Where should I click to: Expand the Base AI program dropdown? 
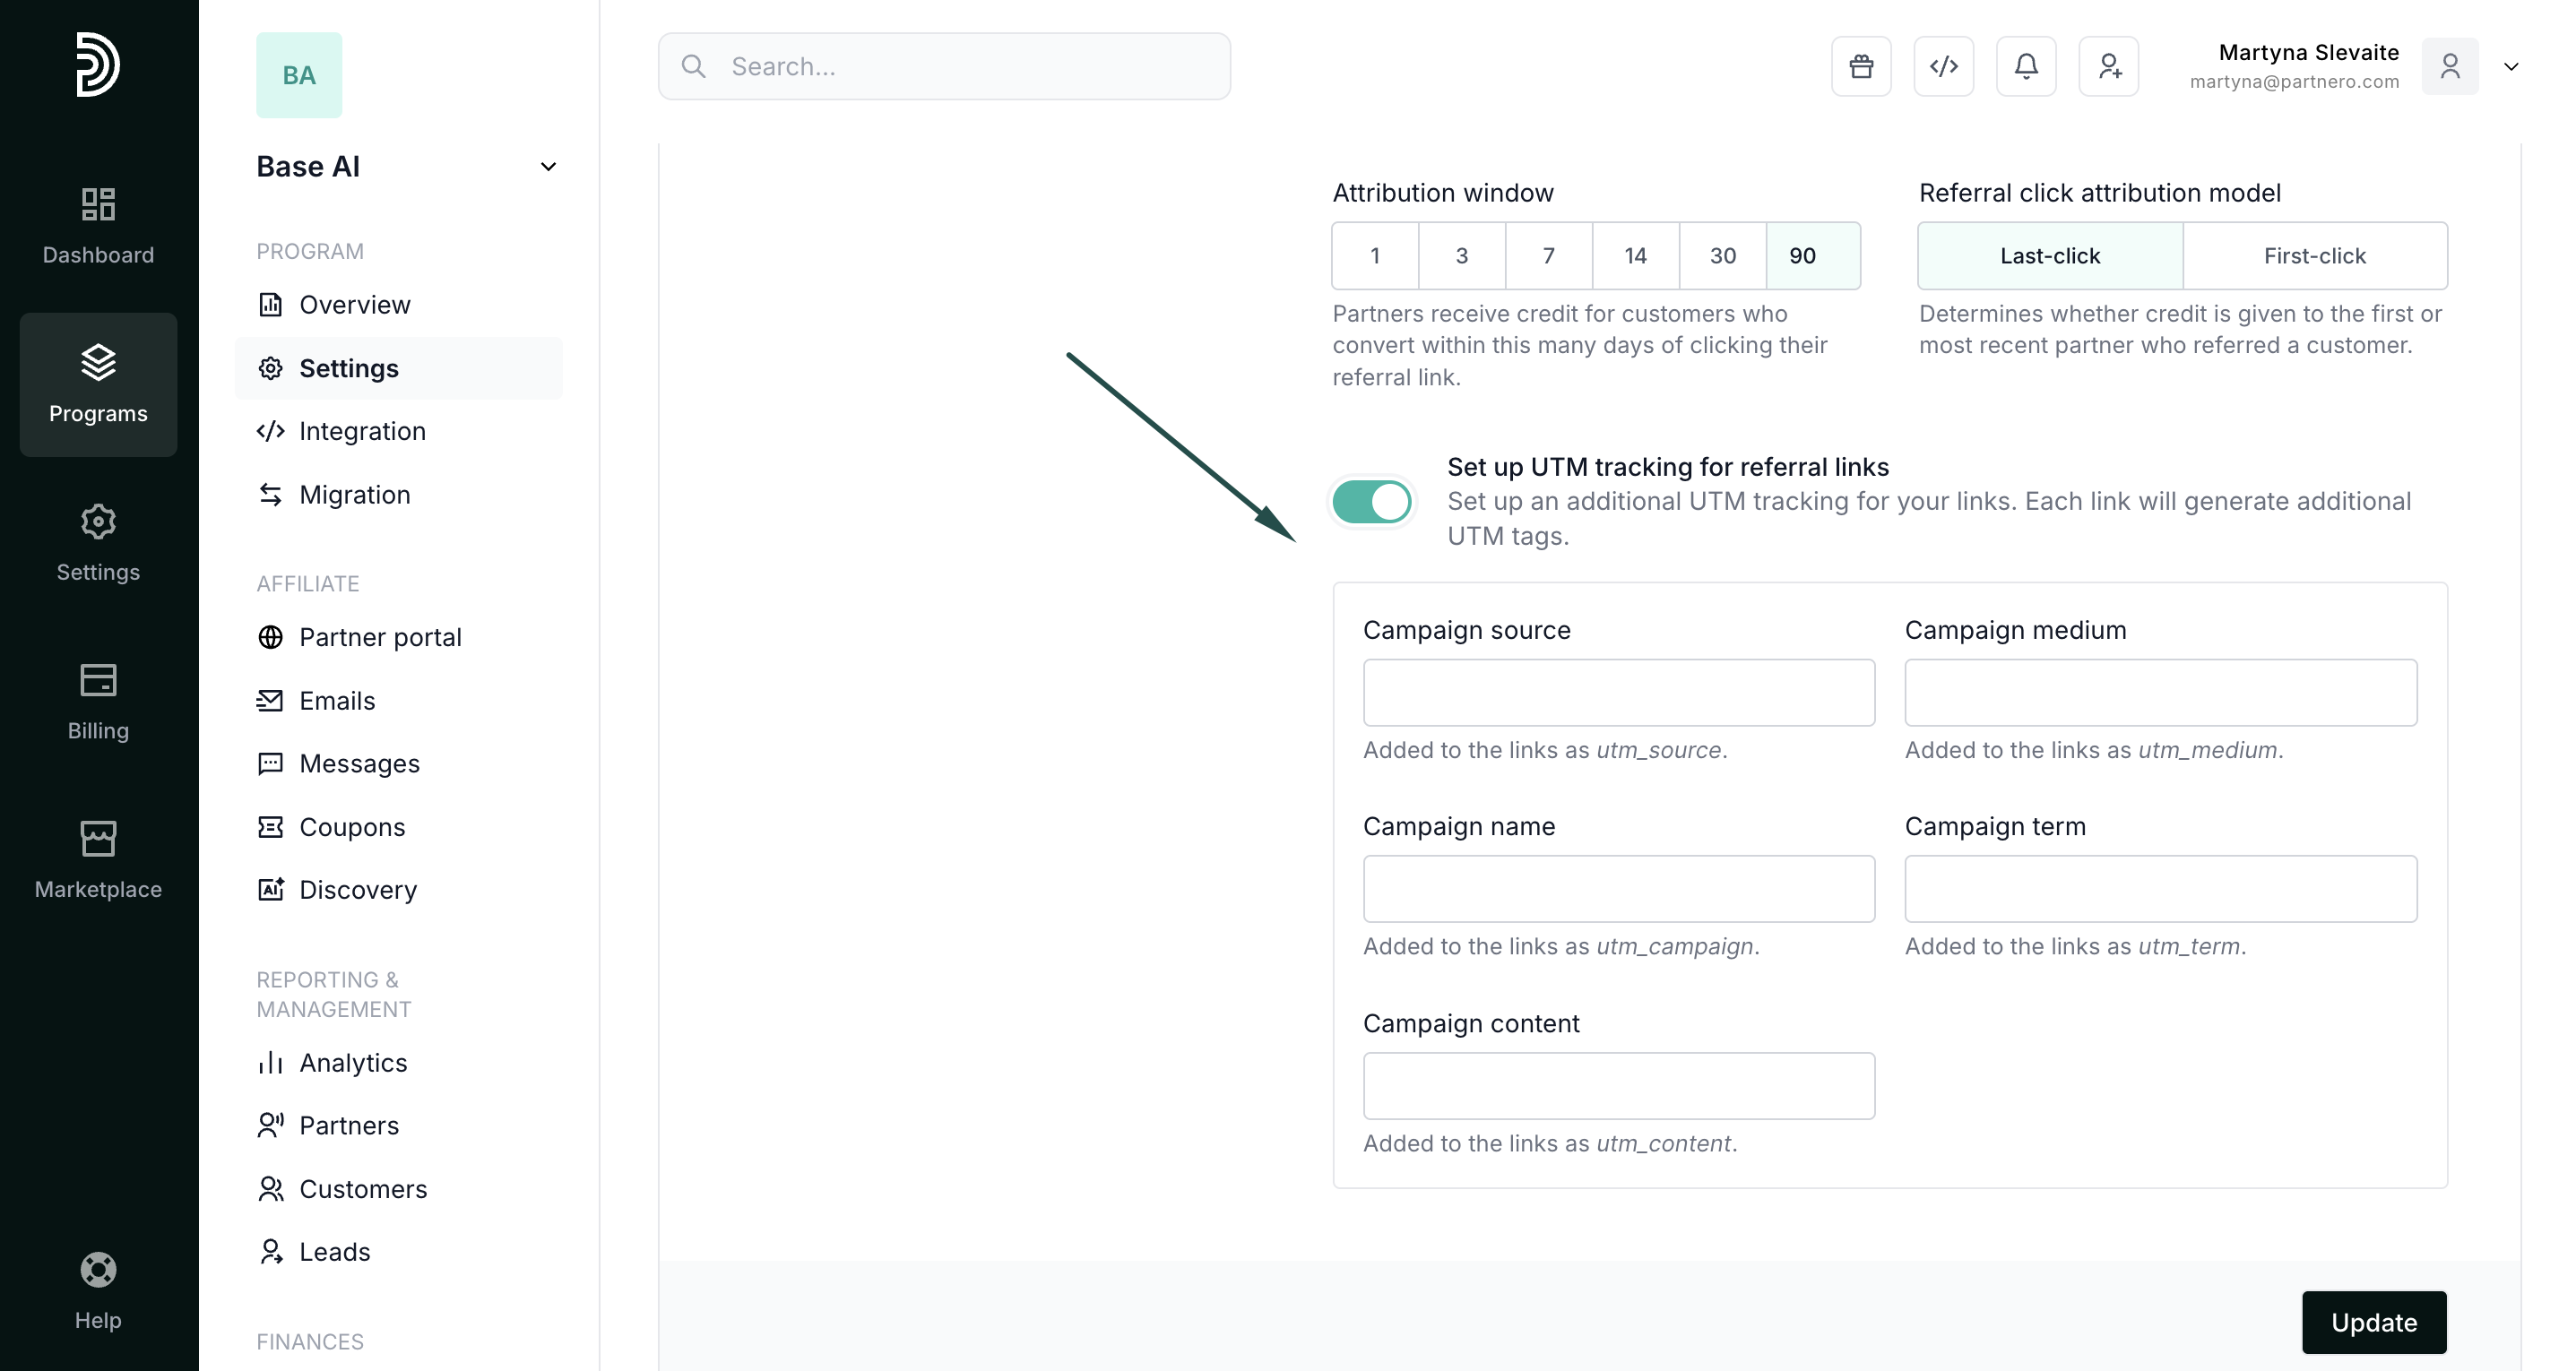(548, 167)
